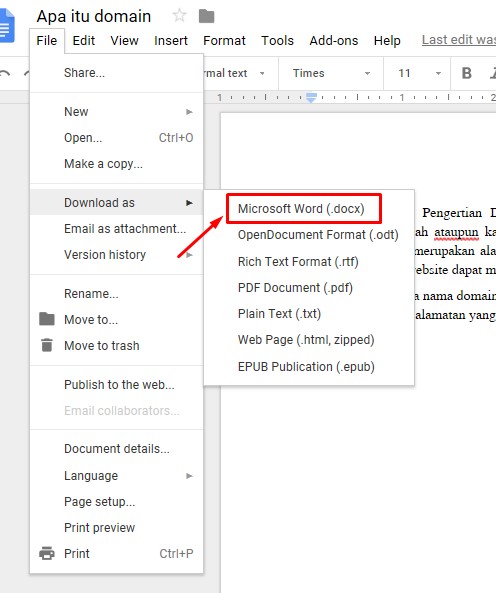Download as Web Page (.html, zipped)
Image resolution: width=496 pixels, height=593 pixels.
tap(309, 340)
